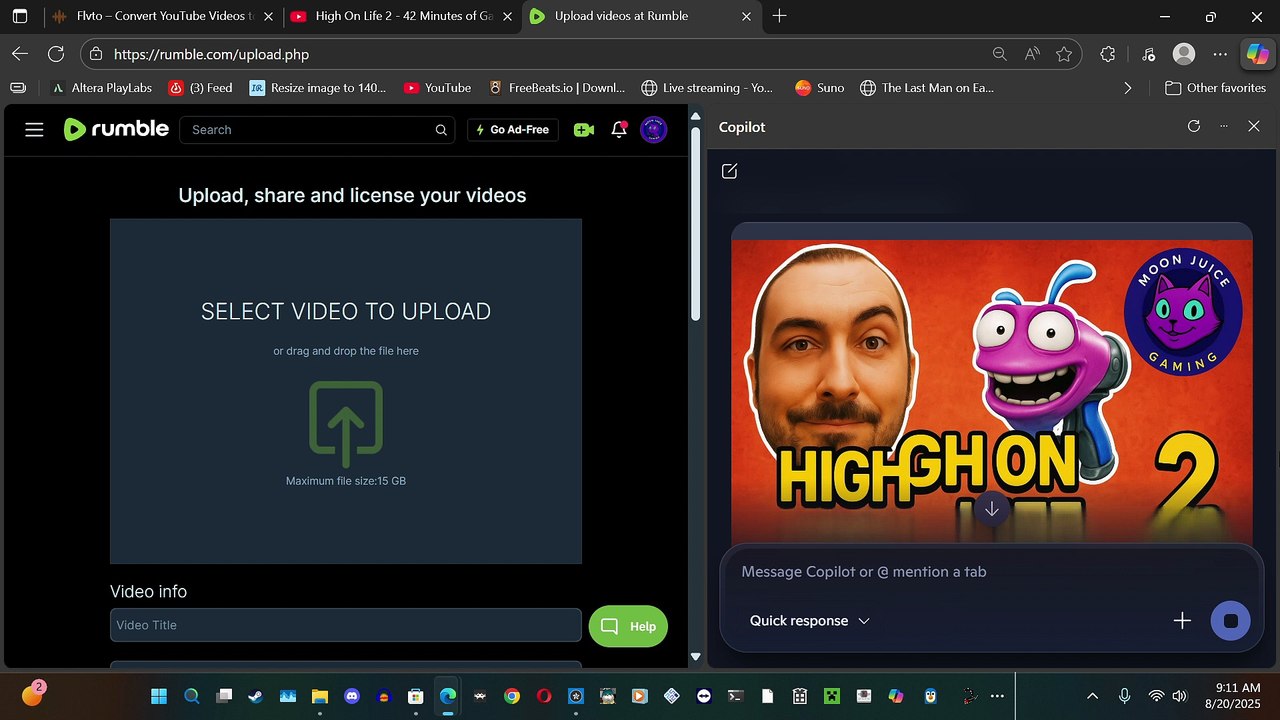Reload the Rumble page

pyautogui.click(x=56, y=54)
